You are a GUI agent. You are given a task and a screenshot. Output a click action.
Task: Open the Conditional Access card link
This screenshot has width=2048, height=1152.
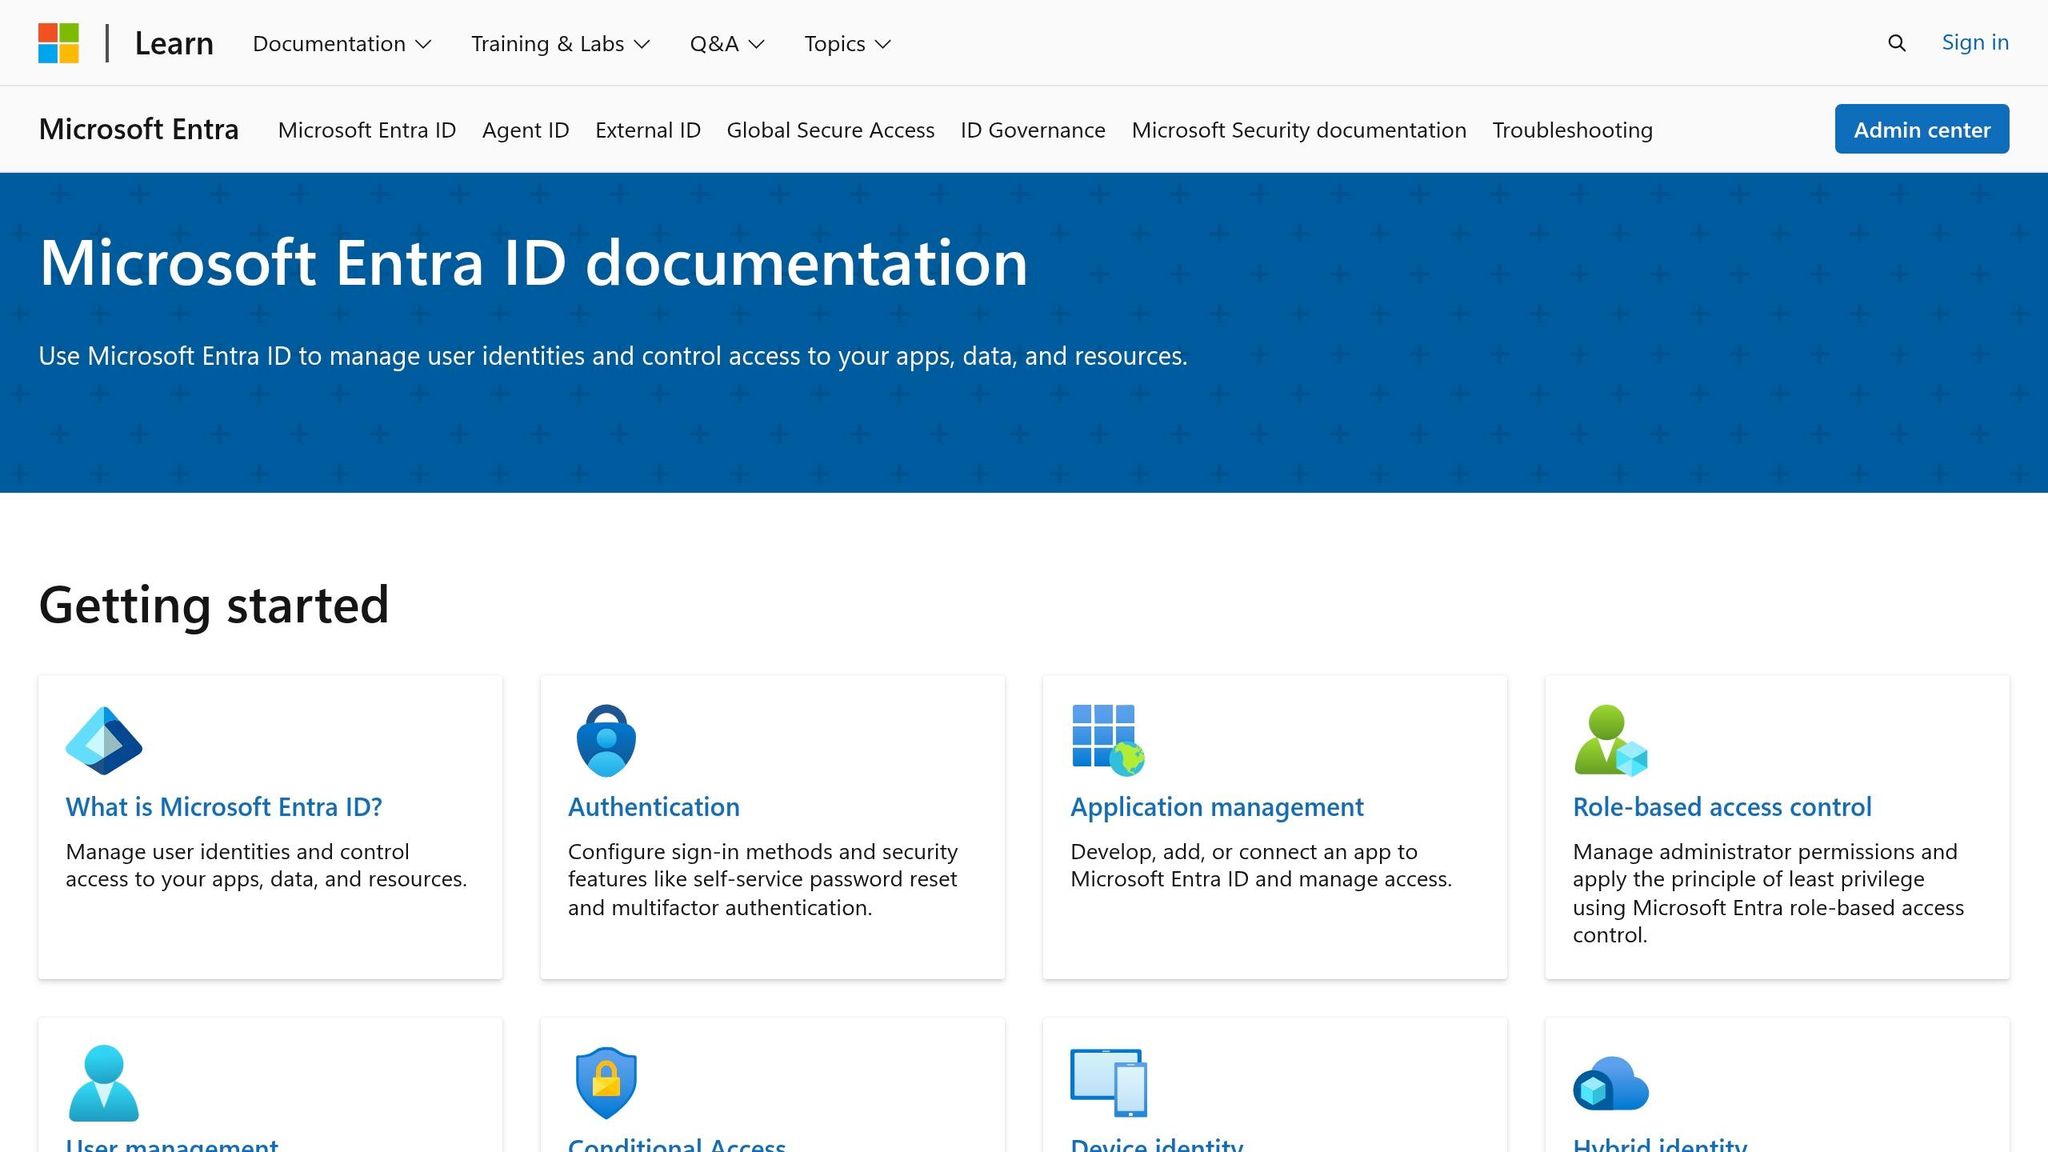pyautogui.click(x=677, y=1143)
